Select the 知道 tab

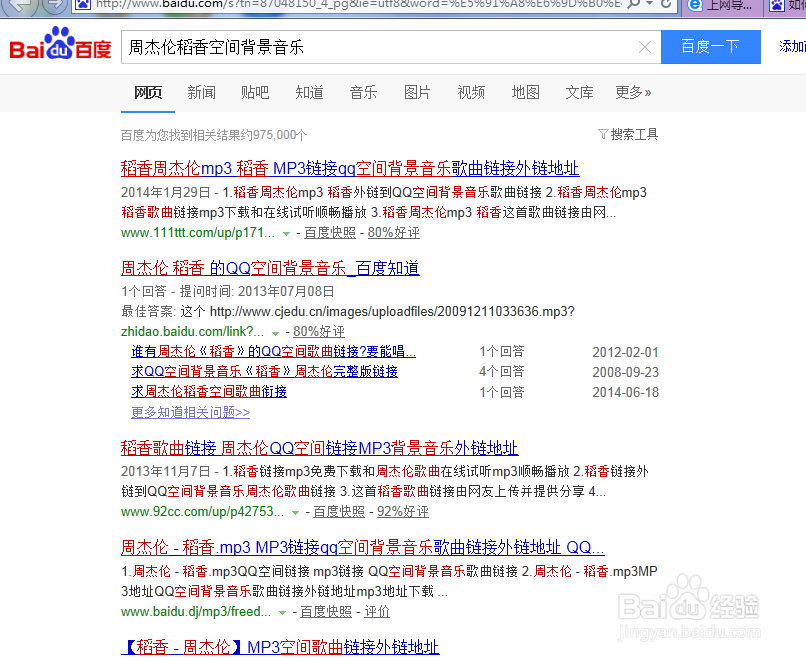point(309,93)
